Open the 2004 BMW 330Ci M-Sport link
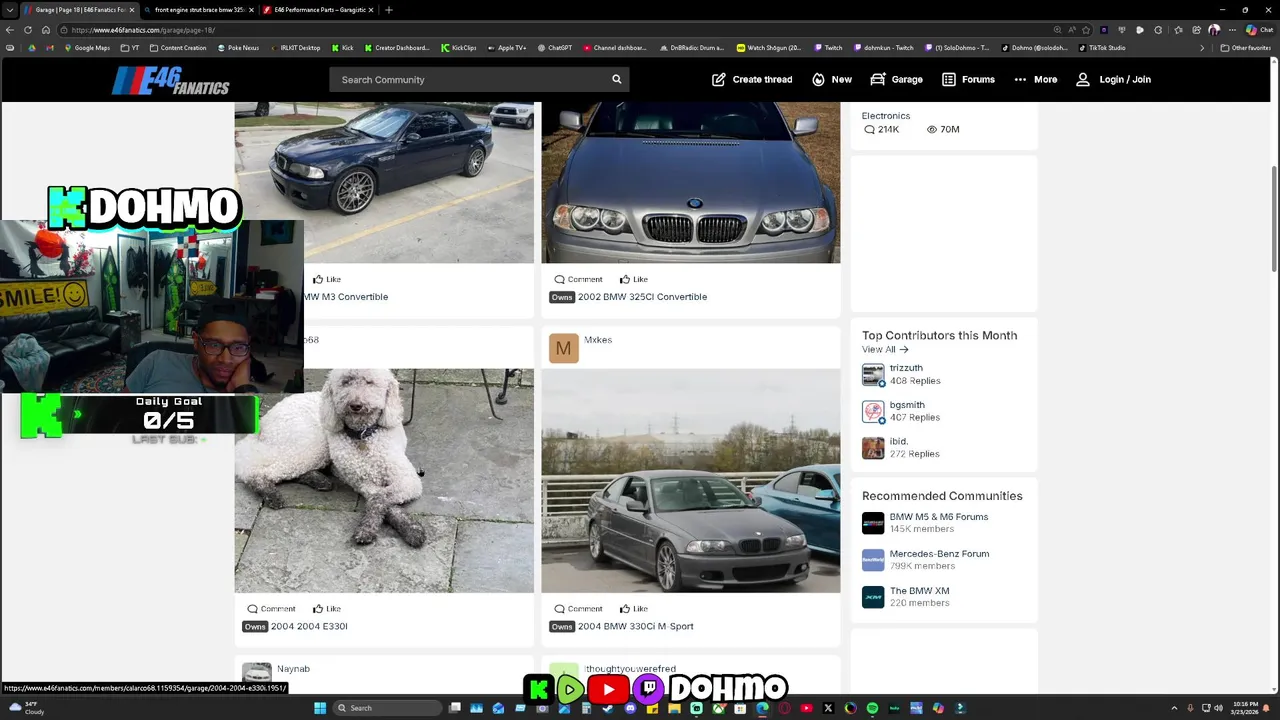1280x720 pixels. (x=635, y=626)
